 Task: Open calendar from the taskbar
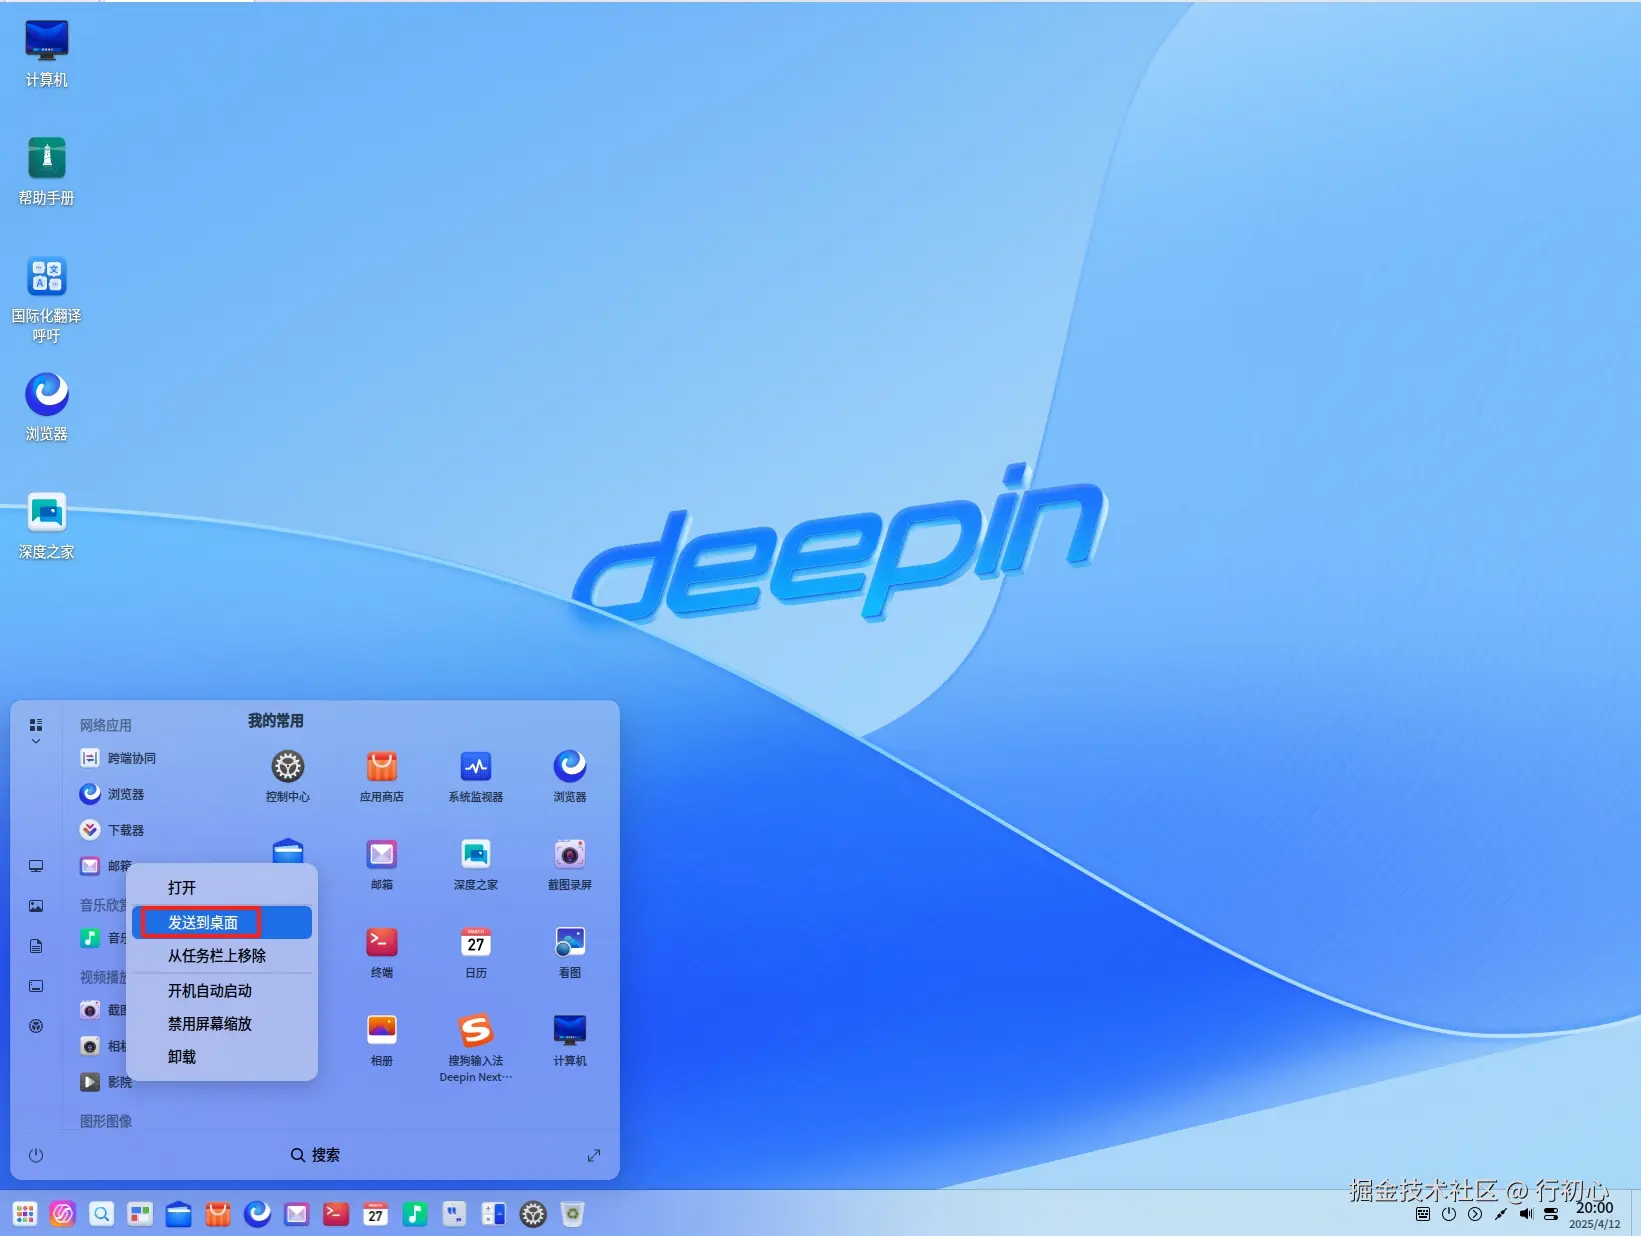(376, 1214)
